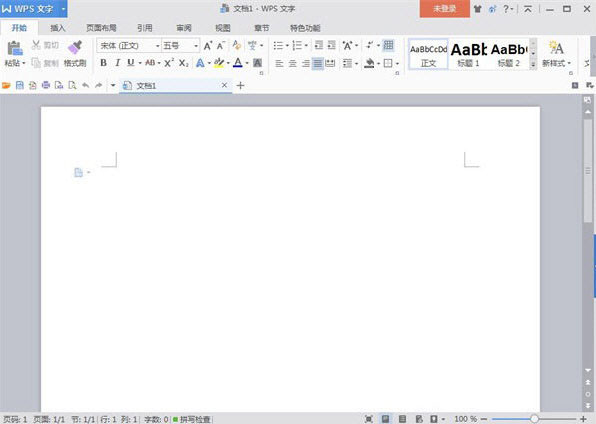Toggle justified text alignment
The height and width of the screenshot is (424, 596).
pos(317,64)
